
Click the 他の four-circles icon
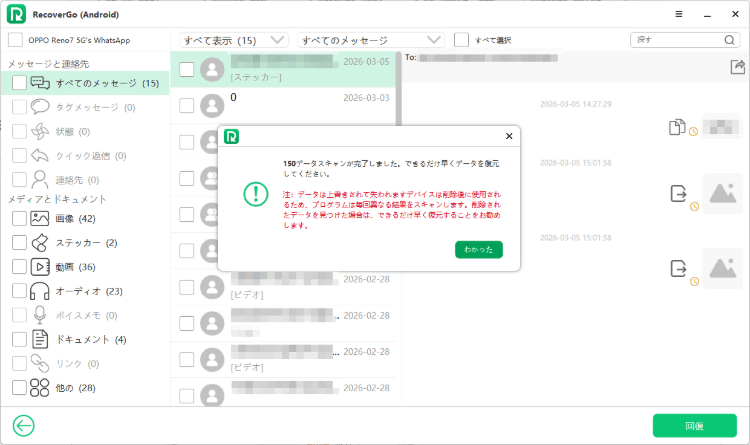(40, 388)
